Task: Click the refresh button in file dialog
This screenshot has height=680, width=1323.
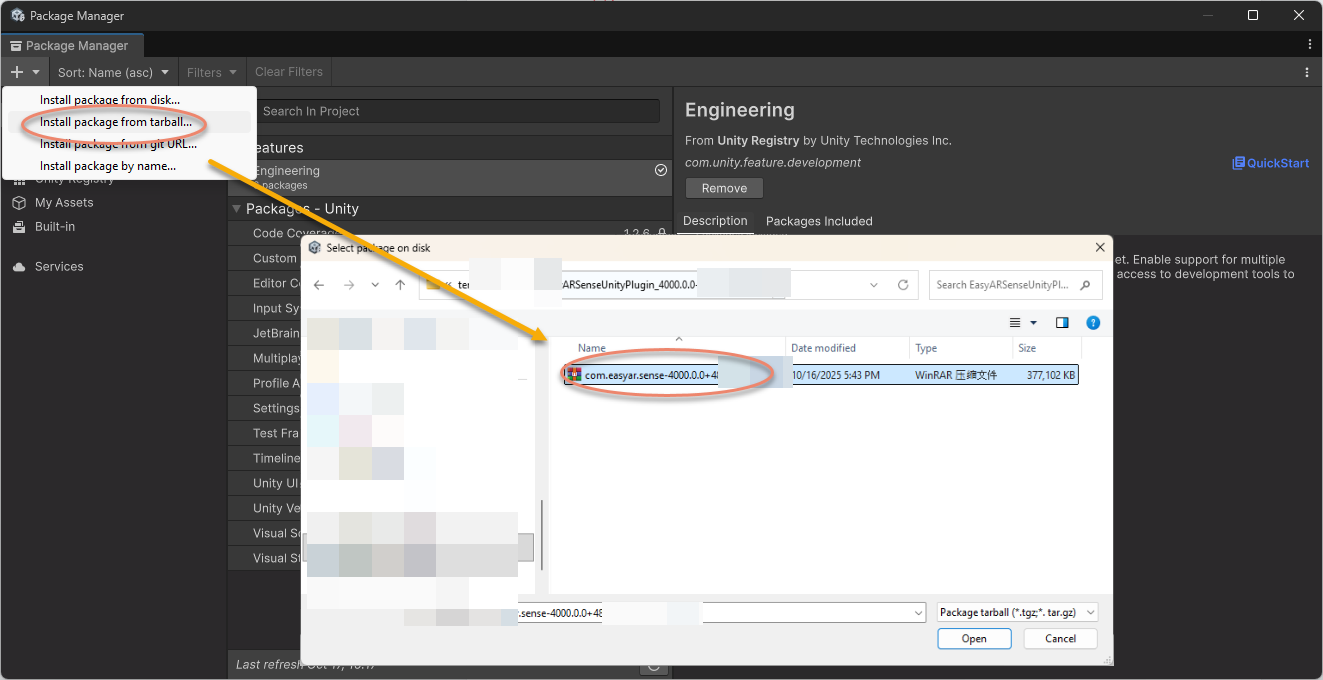Action: pos(902,285)
